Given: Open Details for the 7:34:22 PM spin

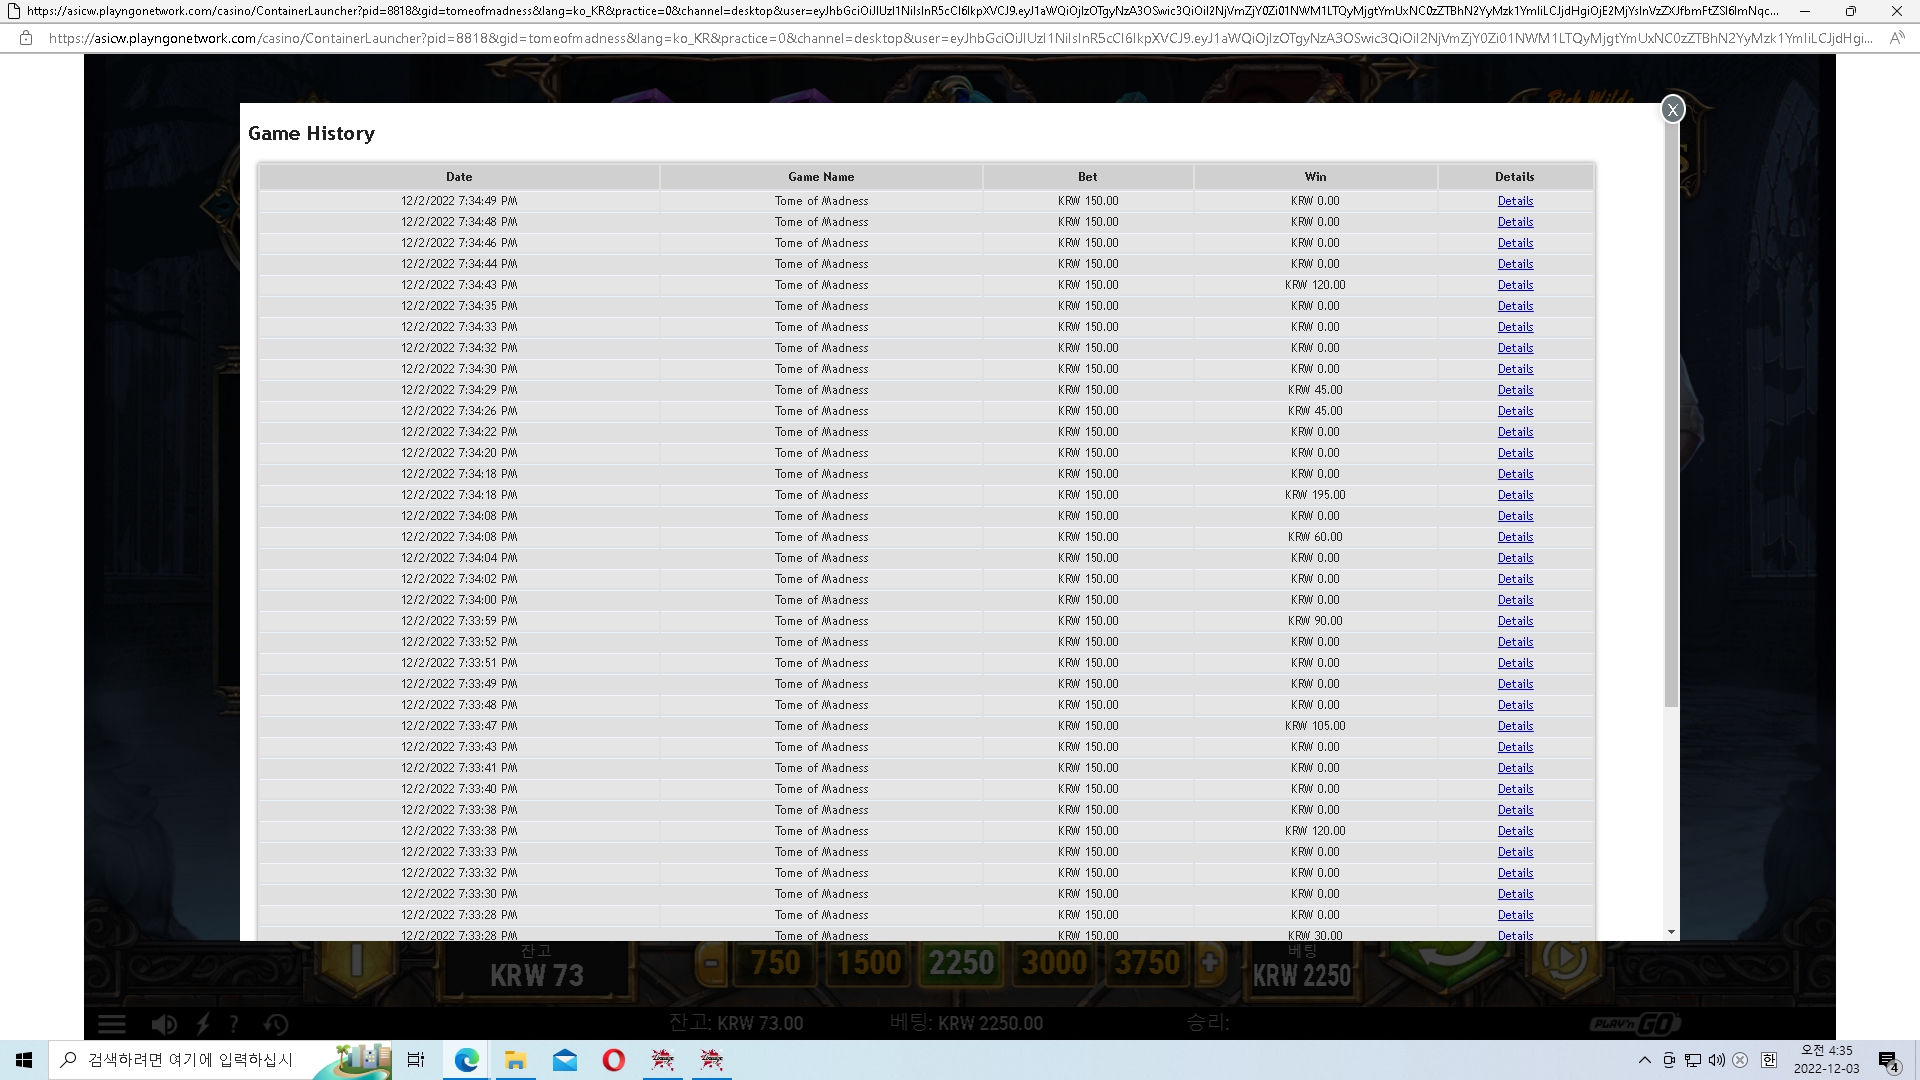Looking at the screenshot, I should click(x=1515, y=432).
